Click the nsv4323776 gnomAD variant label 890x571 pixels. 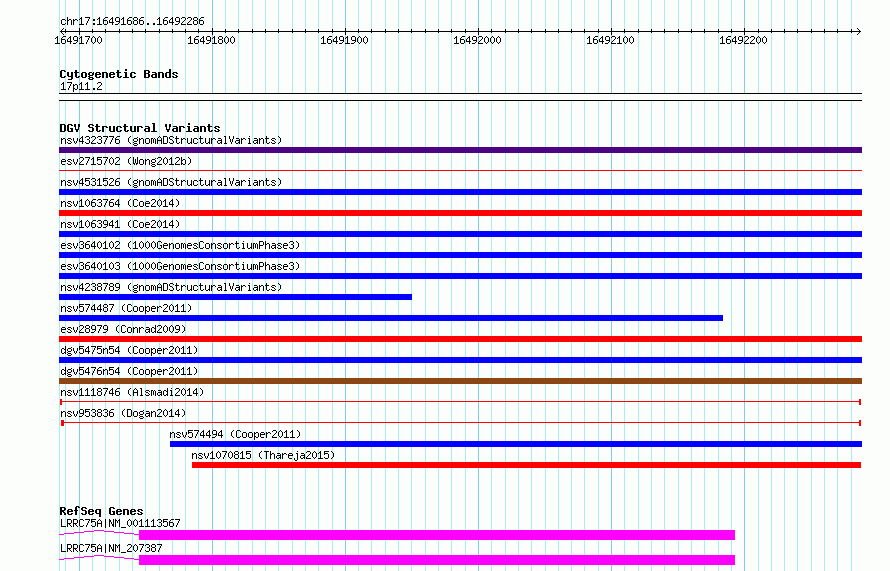(x=171, y=140)
